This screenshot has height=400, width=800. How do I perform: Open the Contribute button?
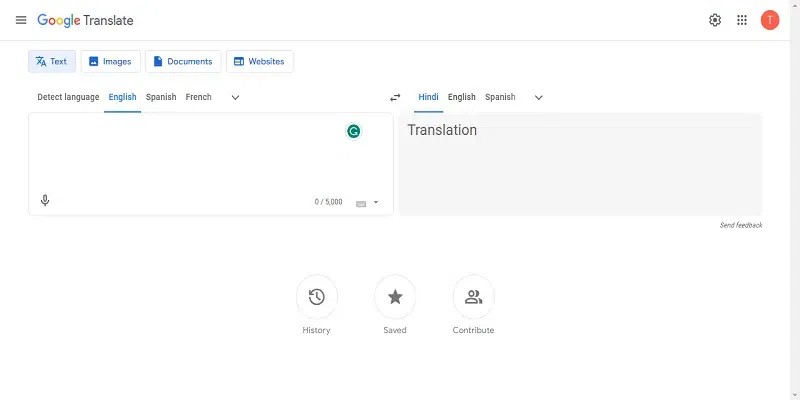(x=473, y=297)
